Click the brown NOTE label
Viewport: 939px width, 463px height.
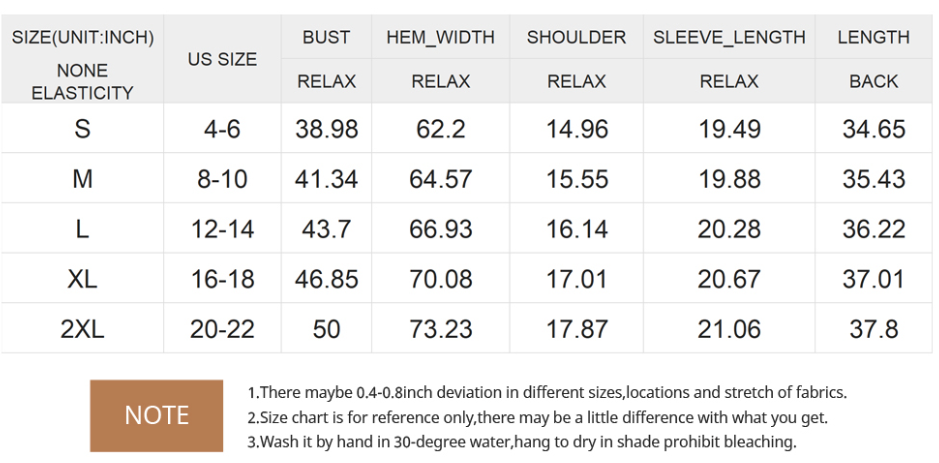tap(156, 415)
